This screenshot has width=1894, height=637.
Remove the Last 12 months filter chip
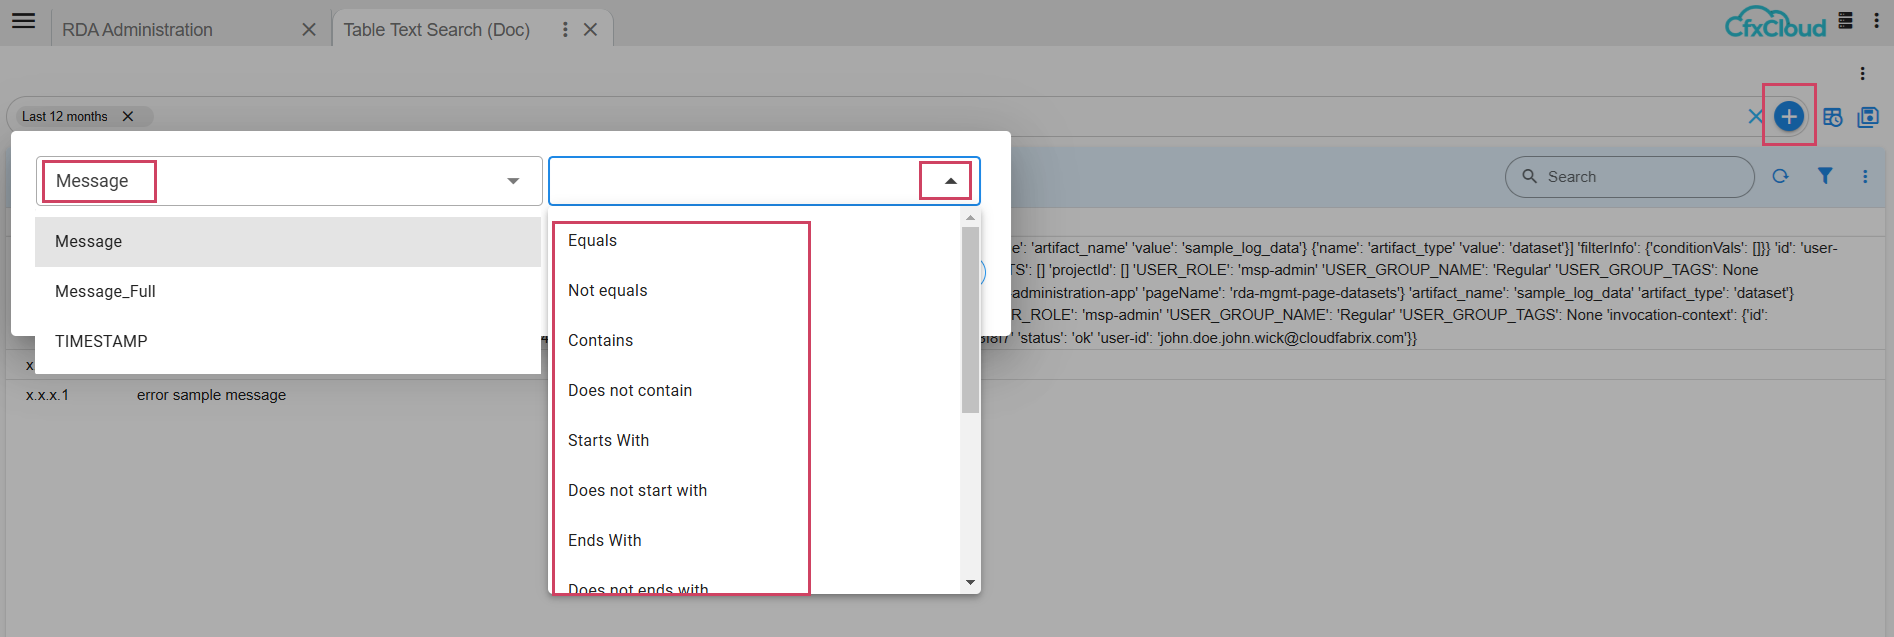click(128, 116)
